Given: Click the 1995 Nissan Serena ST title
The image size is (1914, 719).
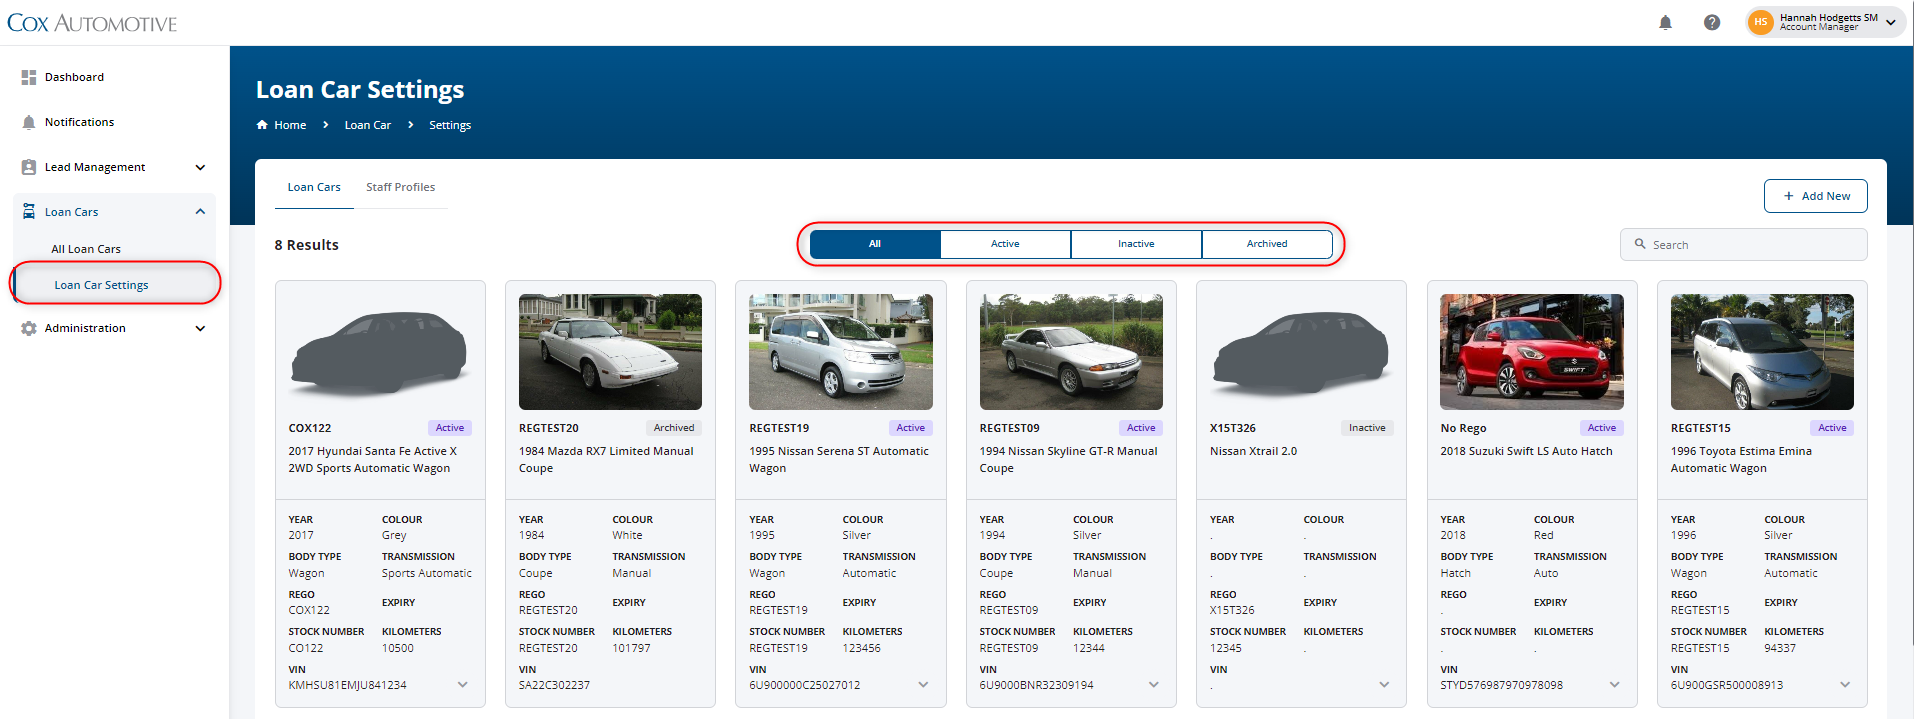Looking at the screenshot, I should (839, 460).
